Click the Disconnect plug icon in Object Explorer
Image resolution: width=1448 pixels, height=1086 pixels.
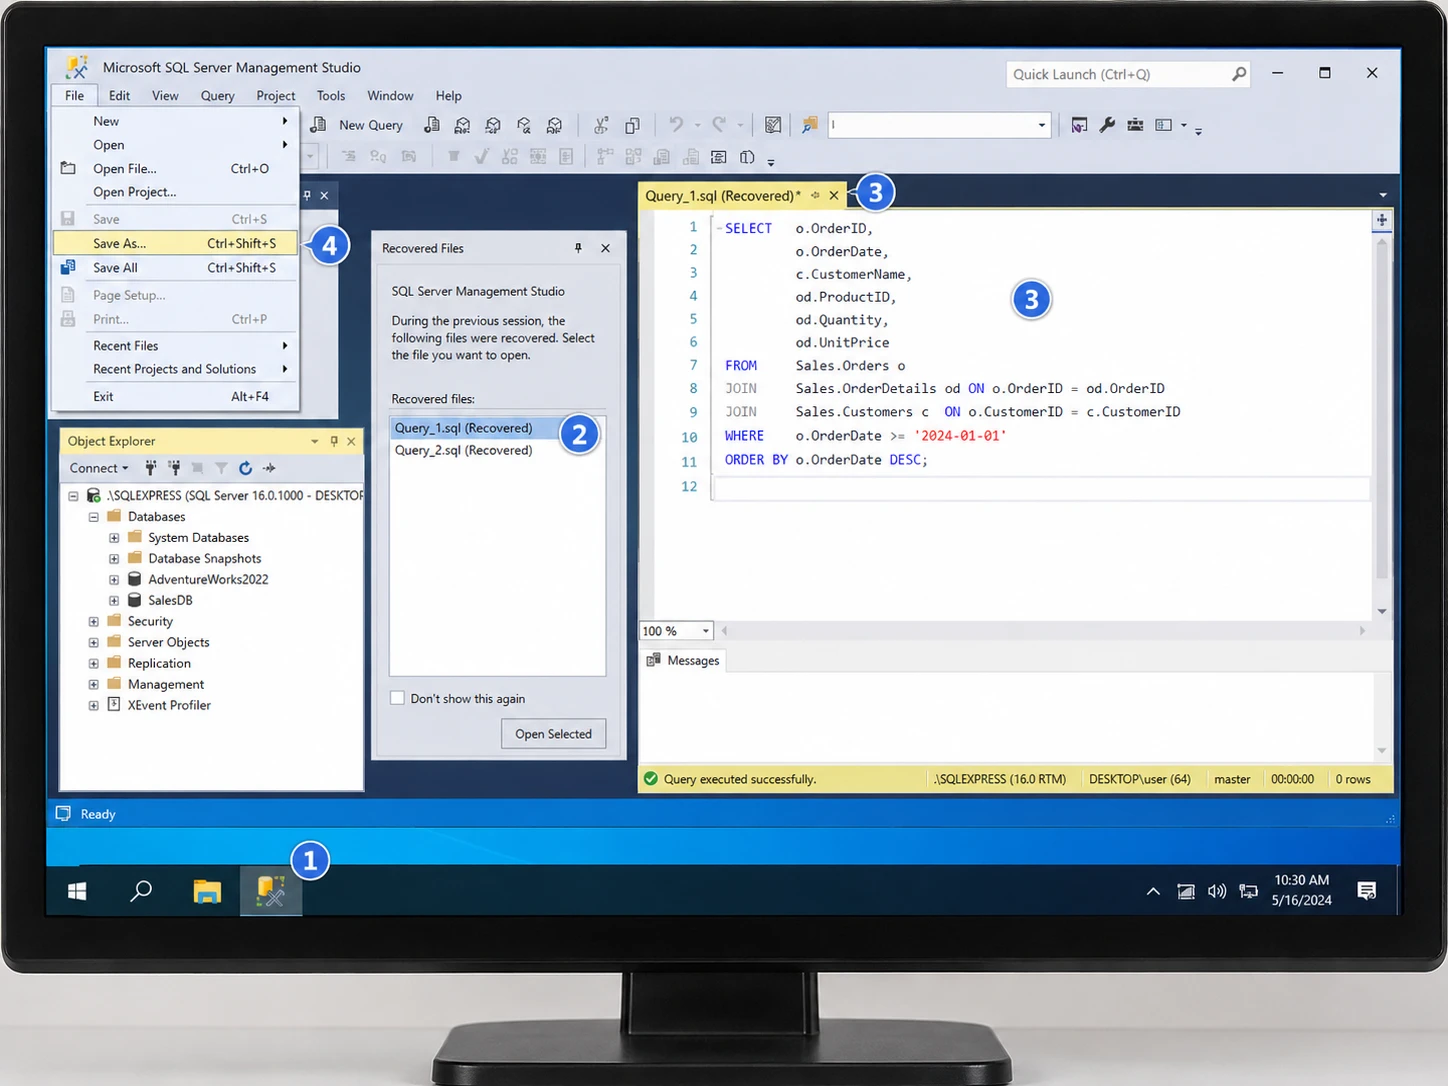pyautogui.click(x=174, y=468)
